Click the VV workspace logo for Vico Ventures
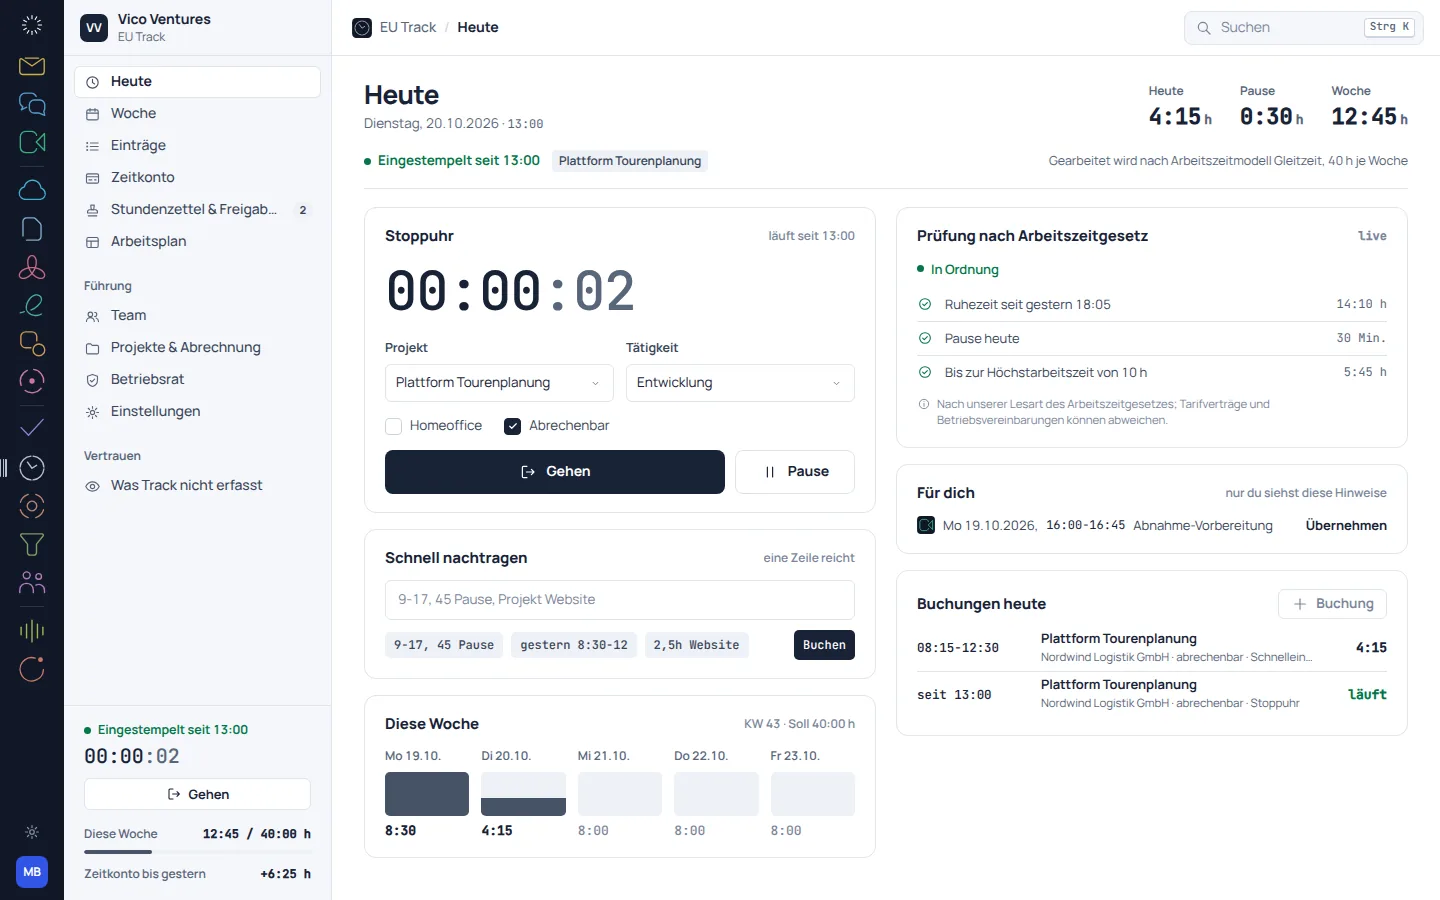This screenshot has height=900, width=1440. [x=94, y=28]
